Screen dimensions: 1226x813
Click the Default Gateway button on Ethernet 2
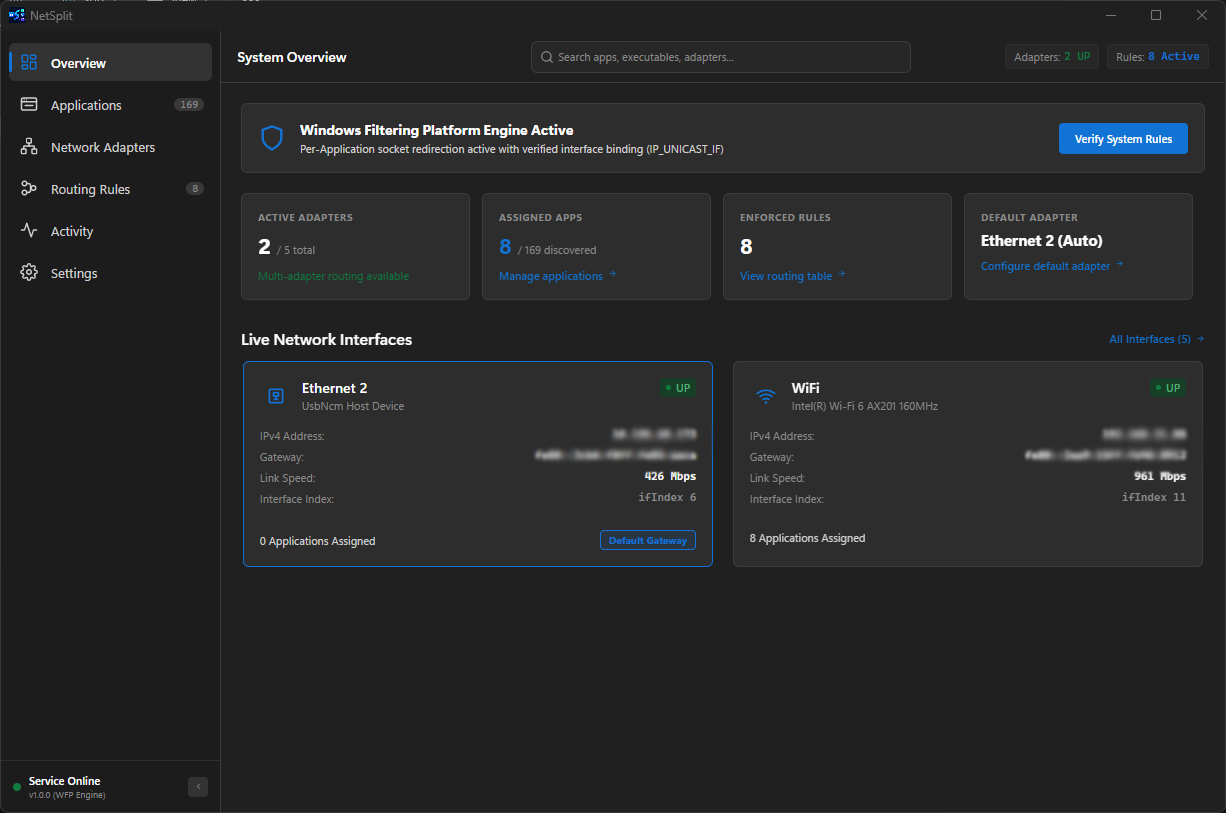[648, 540]
